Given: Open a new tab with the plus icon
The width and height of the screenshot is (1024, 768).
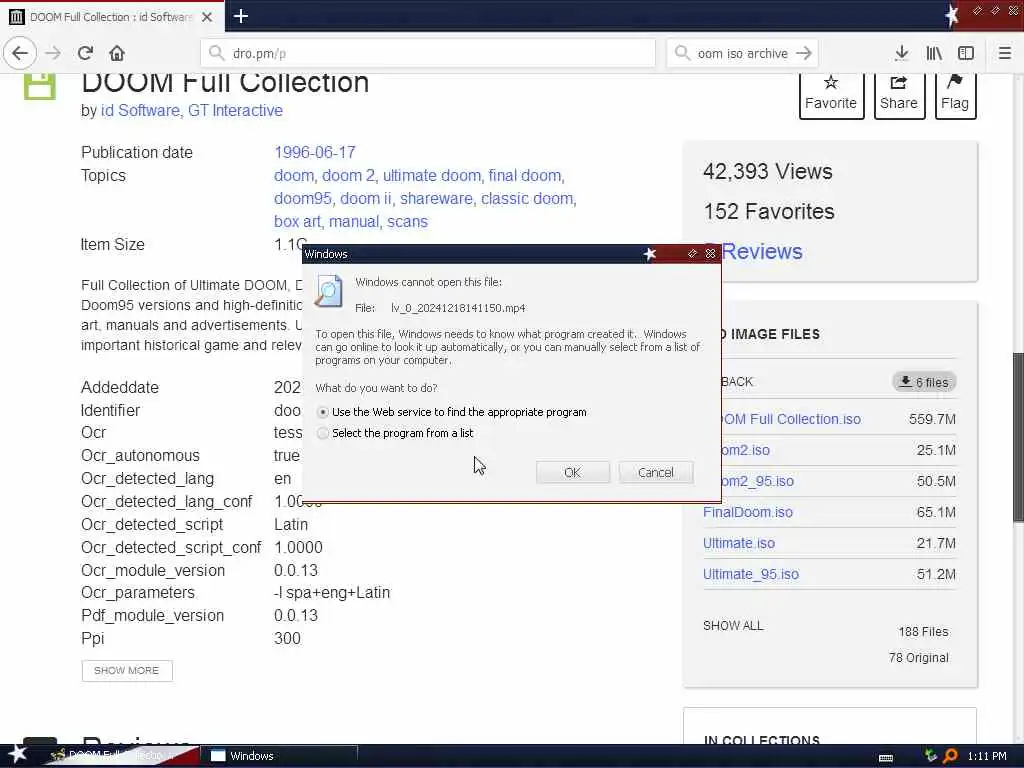Looking at the screenshot, I should pos(240,16).
